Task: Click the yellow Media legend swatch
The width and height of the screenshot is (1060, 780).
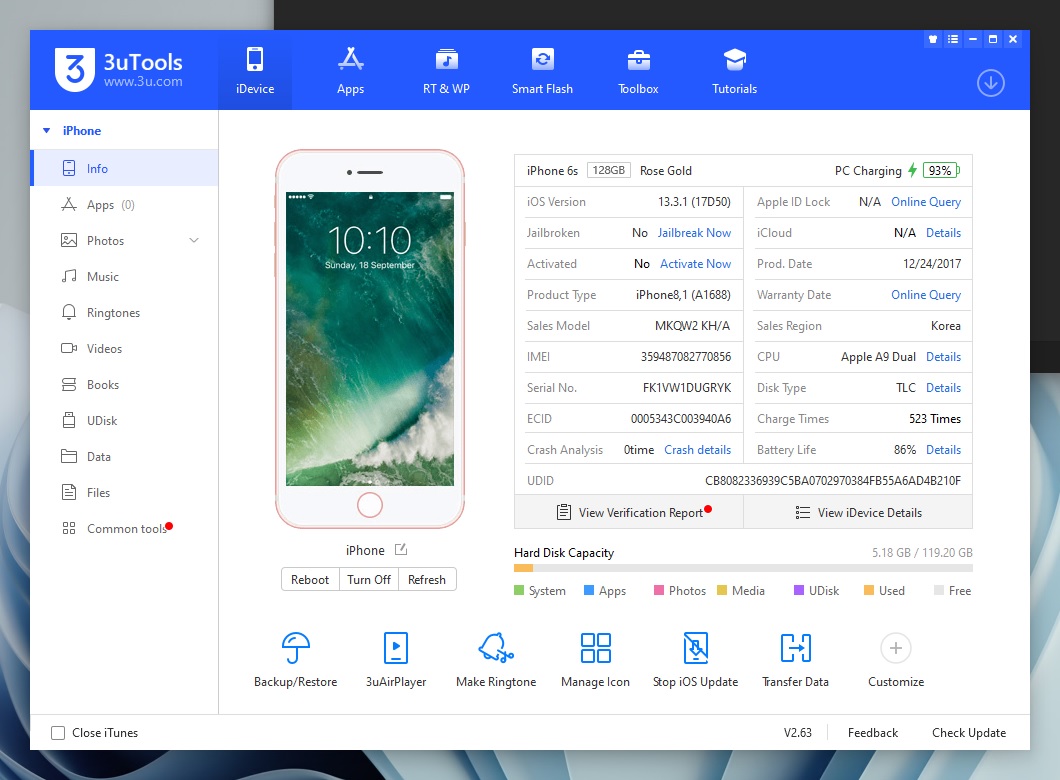Action: point(722,590)
